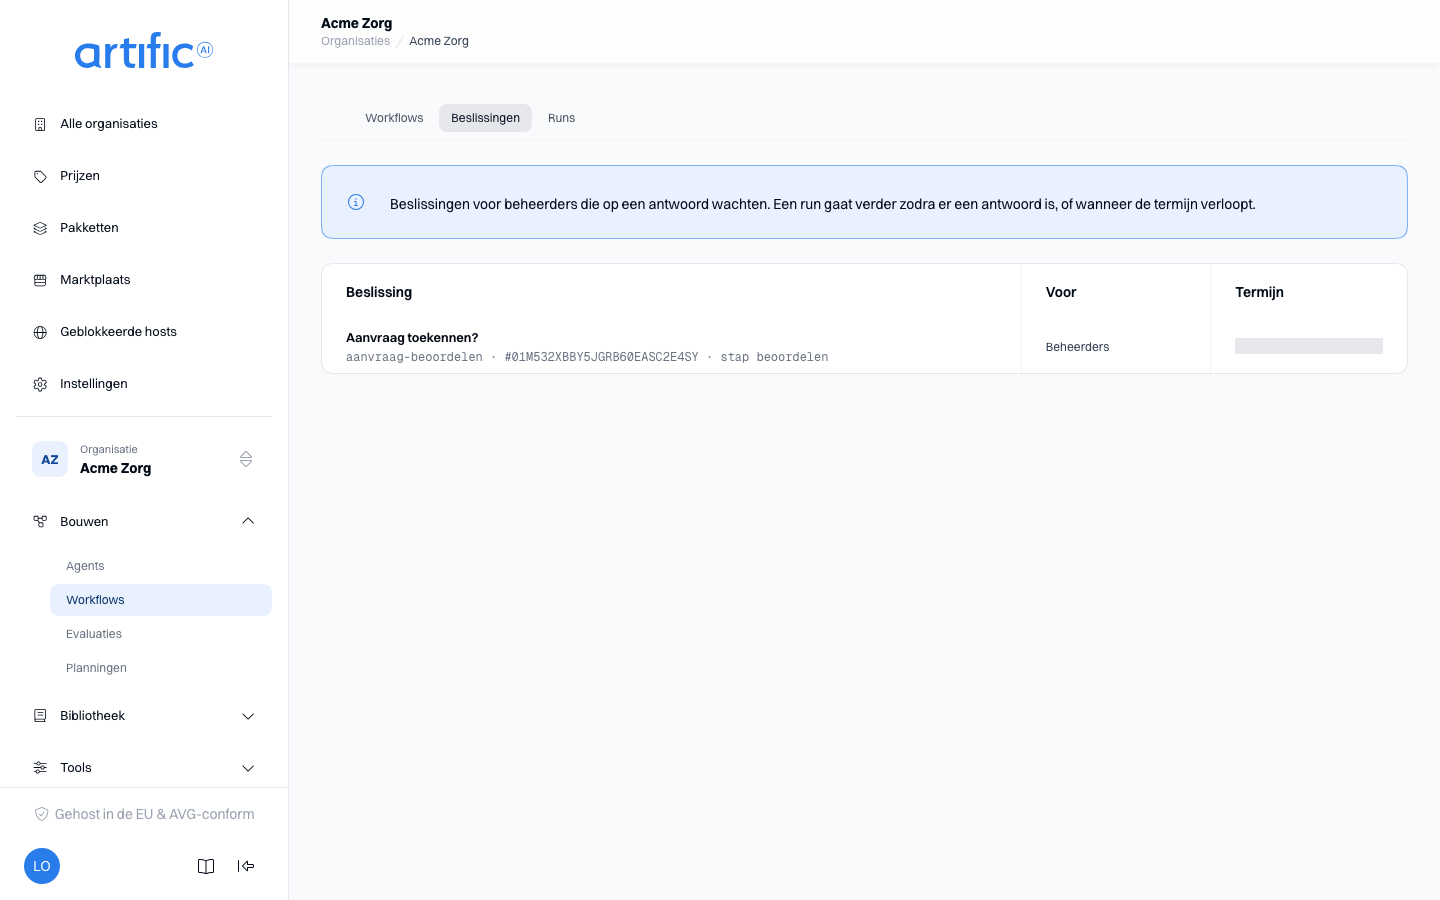The image size is (1440, 900).
Task: Click the LO user avatar
Action: coord(42,866)
